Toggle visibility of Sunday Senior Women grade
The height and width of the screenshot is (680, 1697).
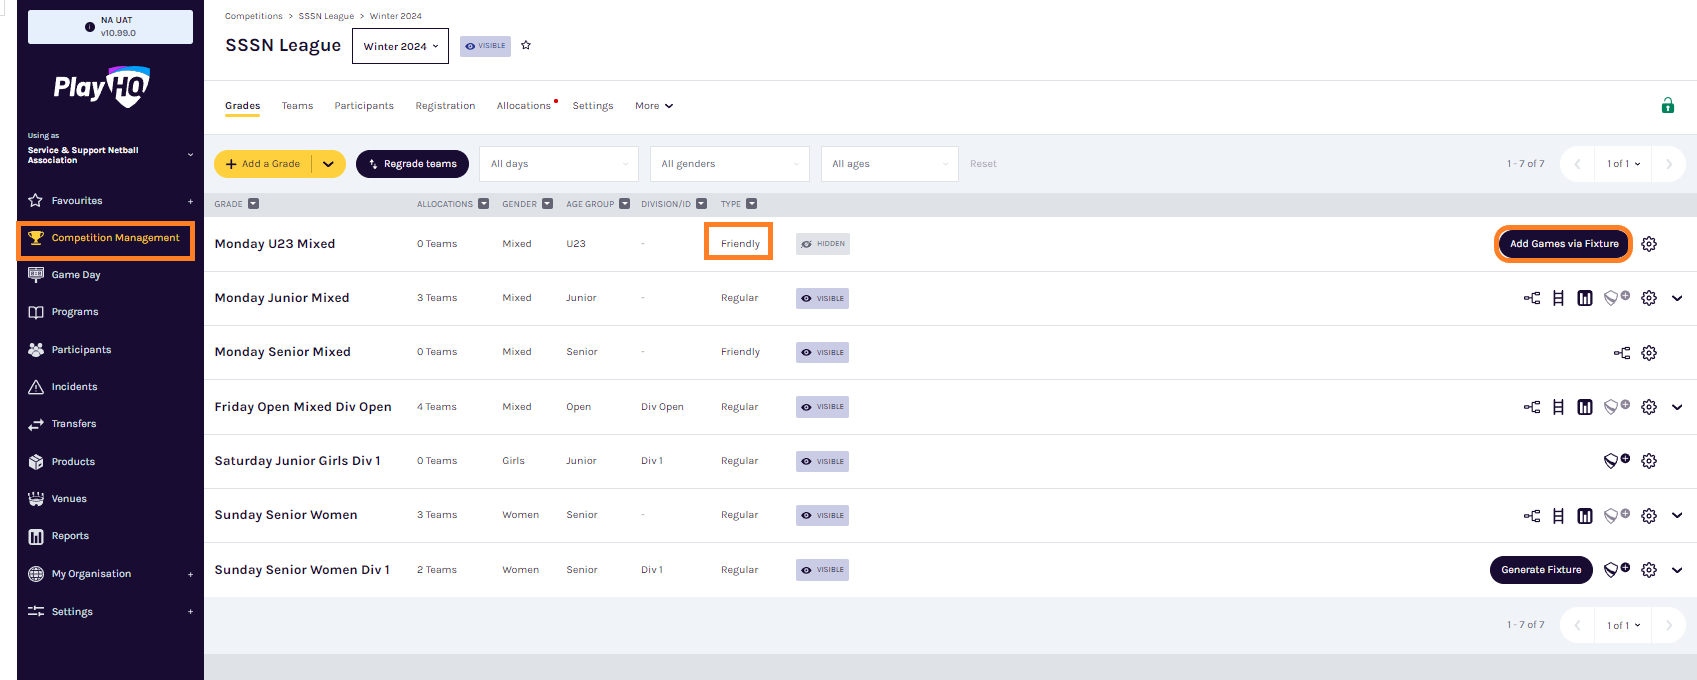point(822,515)
